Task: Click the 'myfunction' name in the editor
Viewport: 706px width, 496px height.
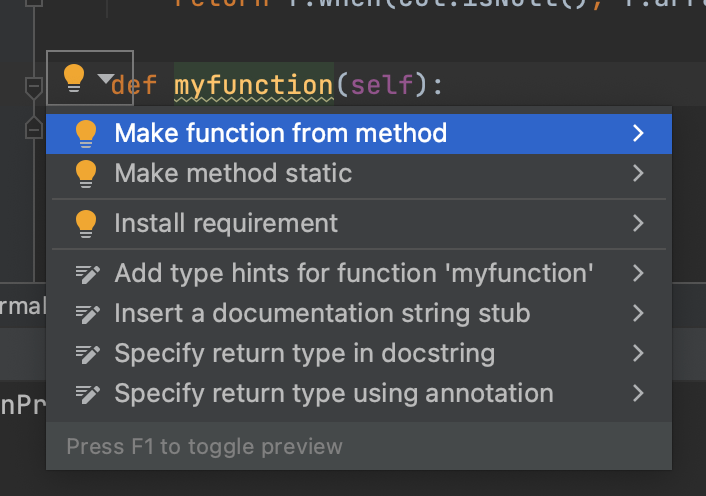Action: 253,85
